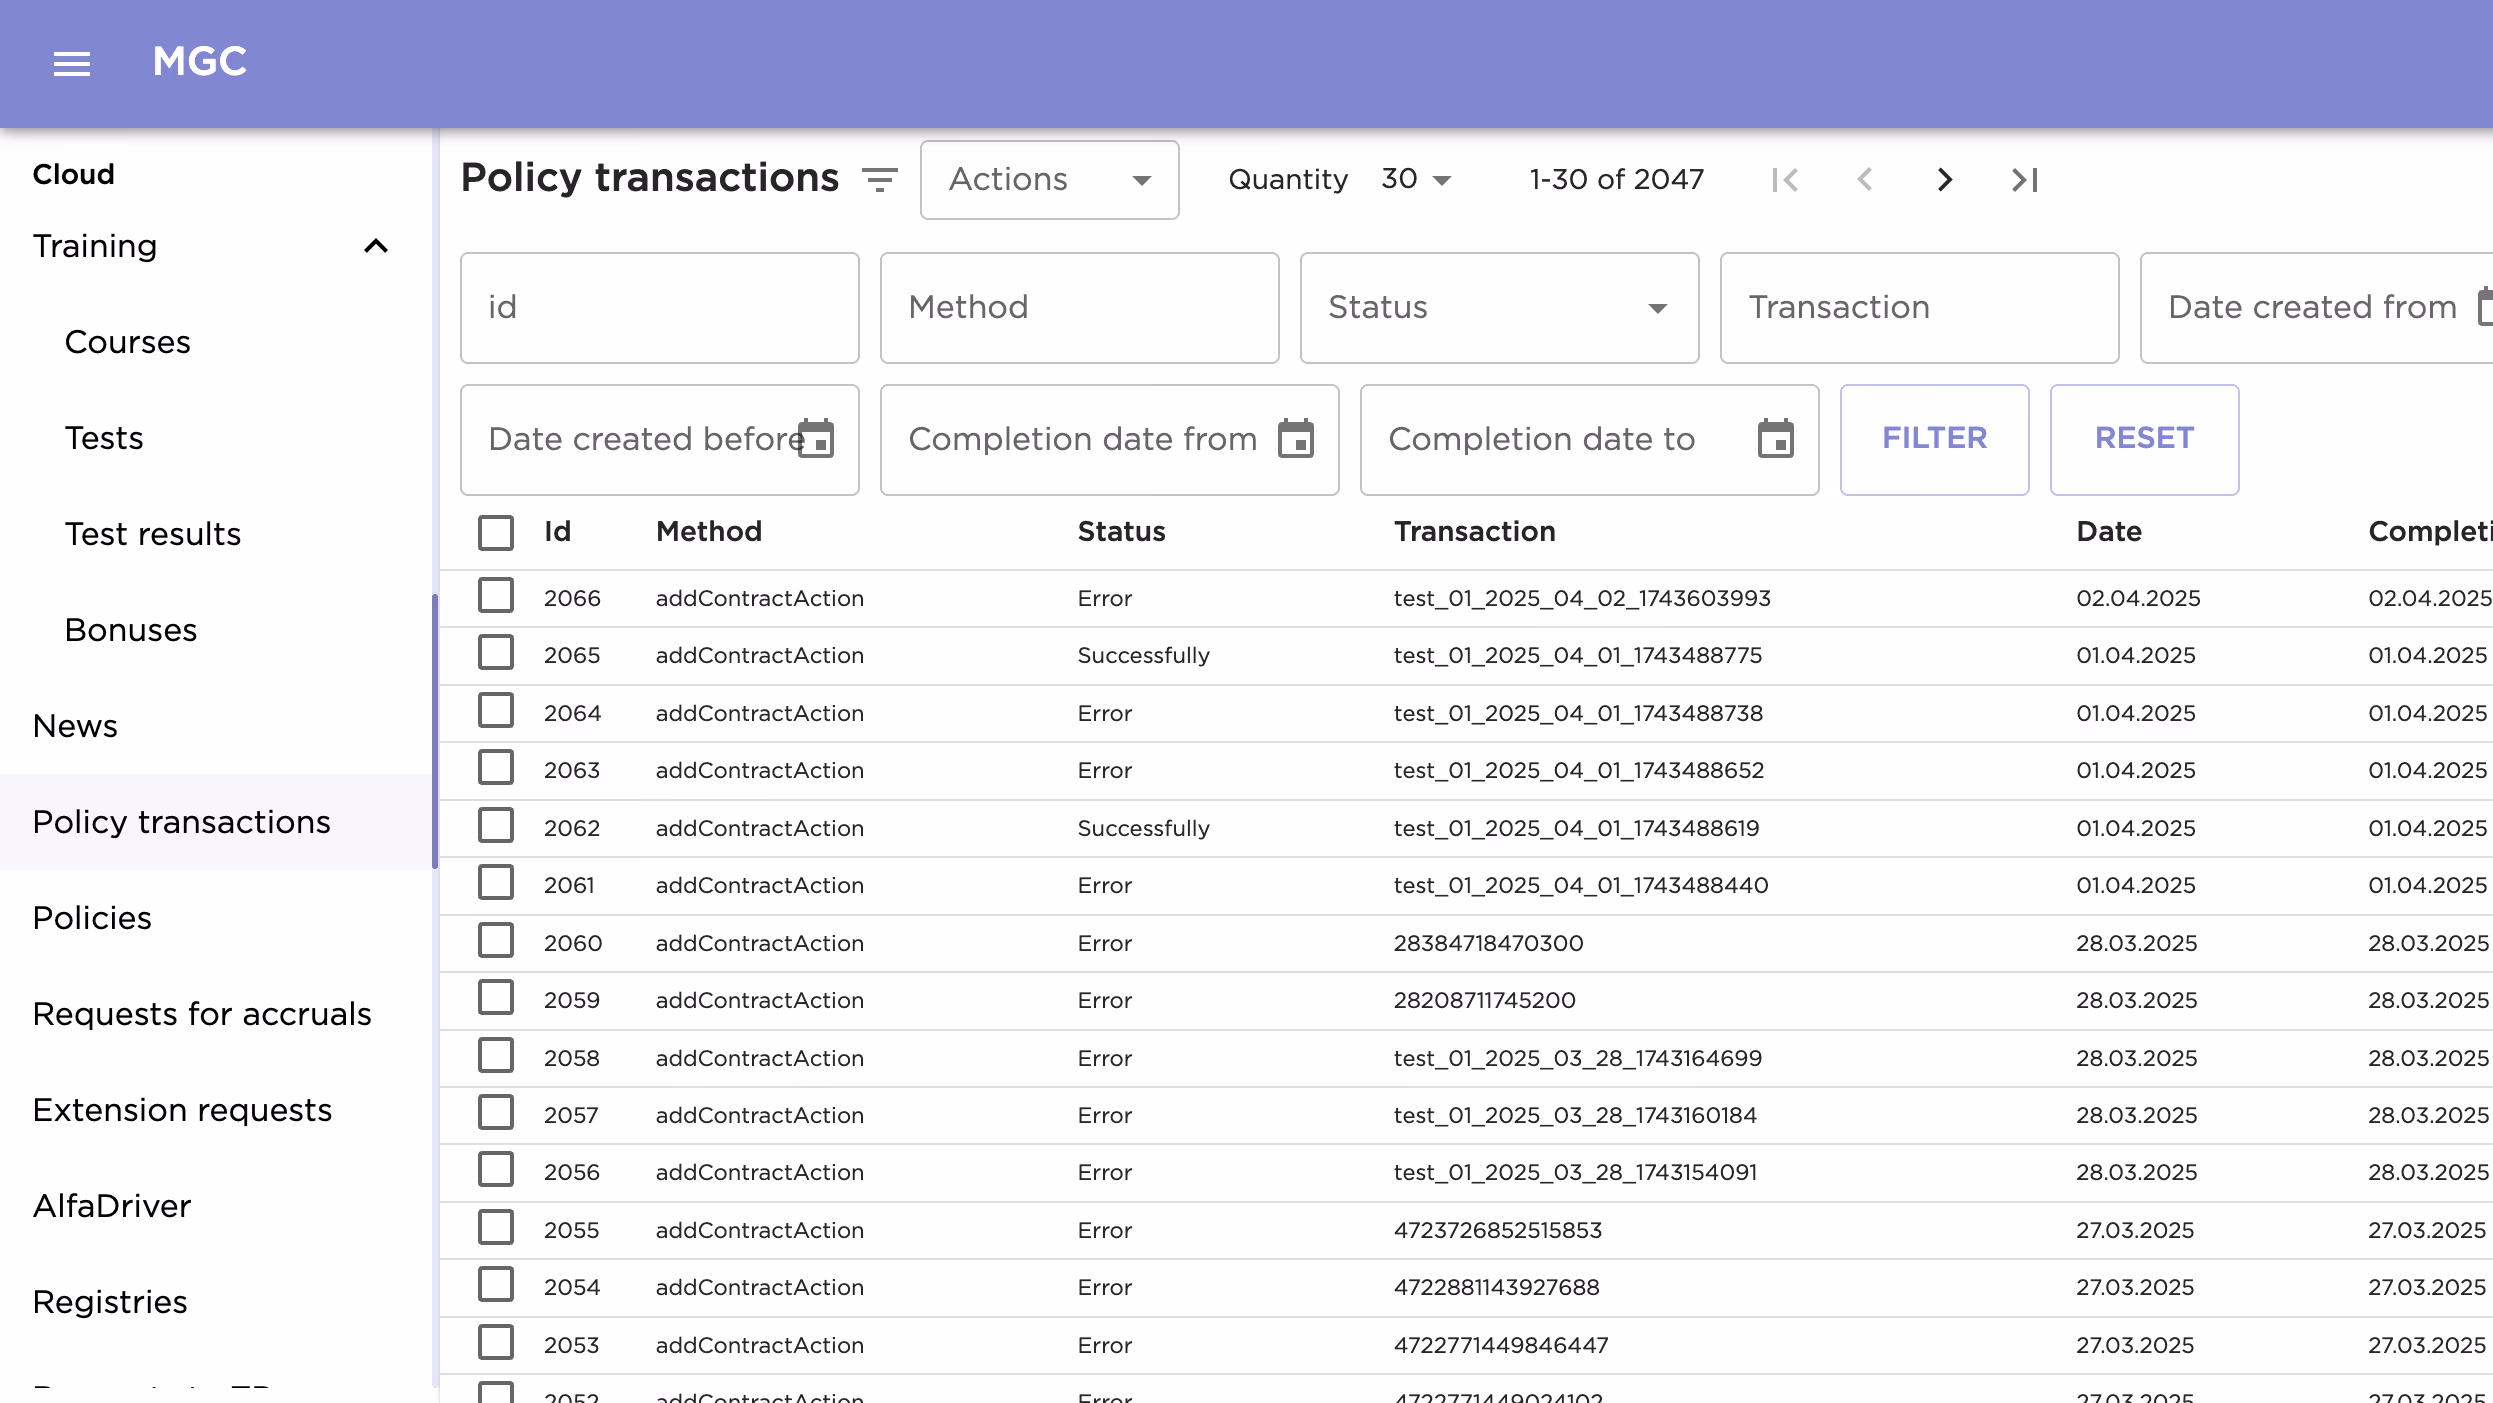
Task: Toggle the filter list icon beside title
Action: point(879,179)
